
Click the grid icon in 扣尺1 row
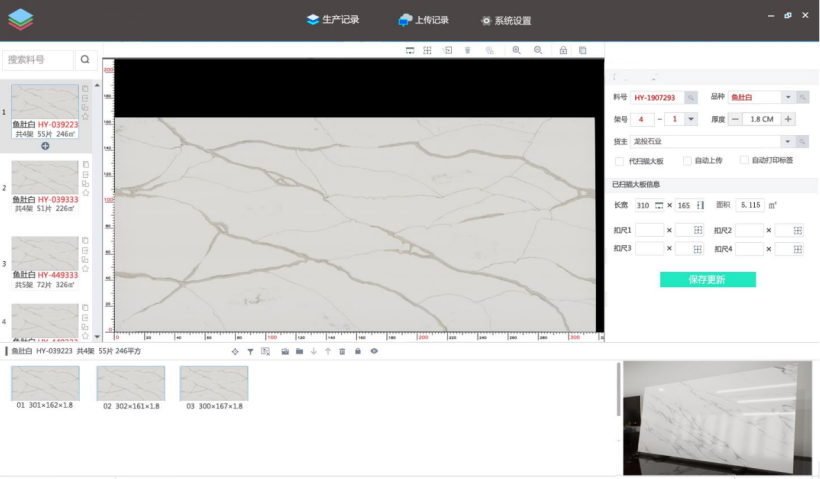(x=698, y=230)
